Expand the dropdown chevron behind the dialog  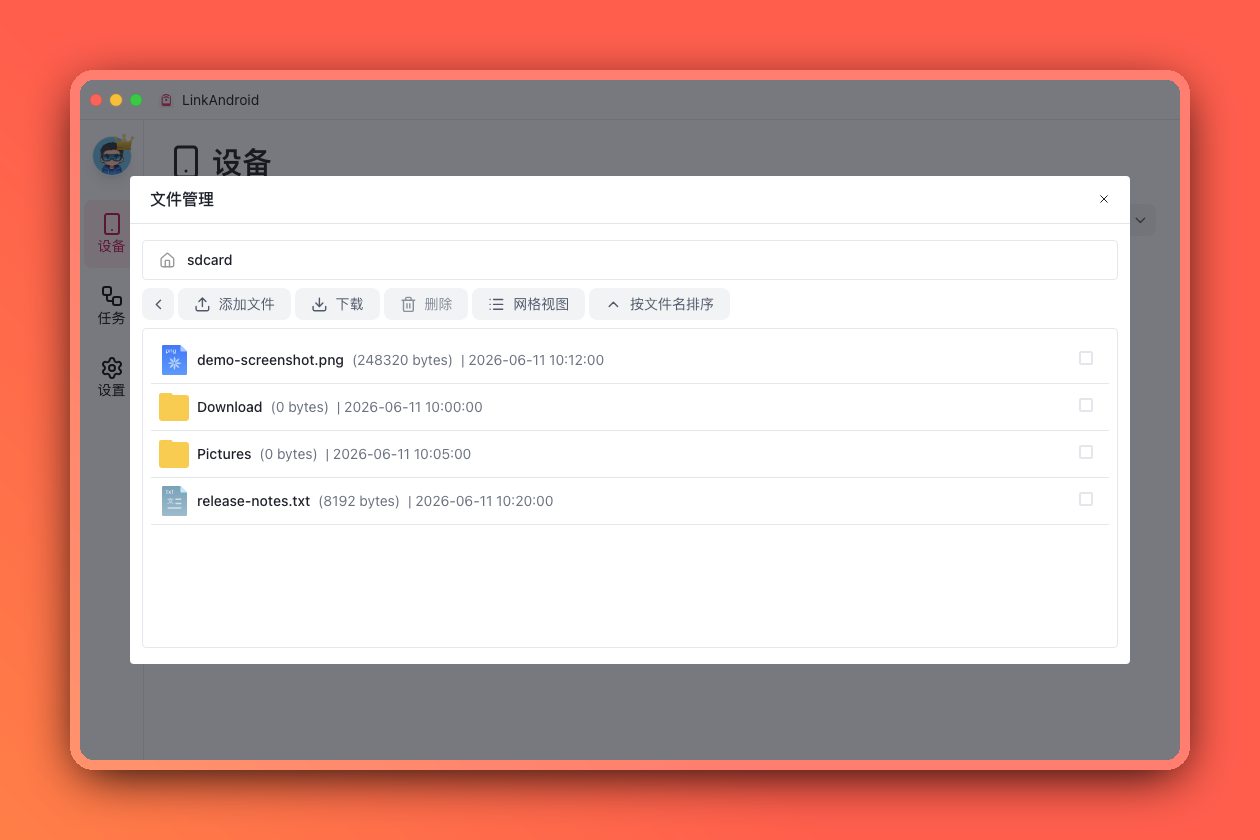tap(1140, 220)
